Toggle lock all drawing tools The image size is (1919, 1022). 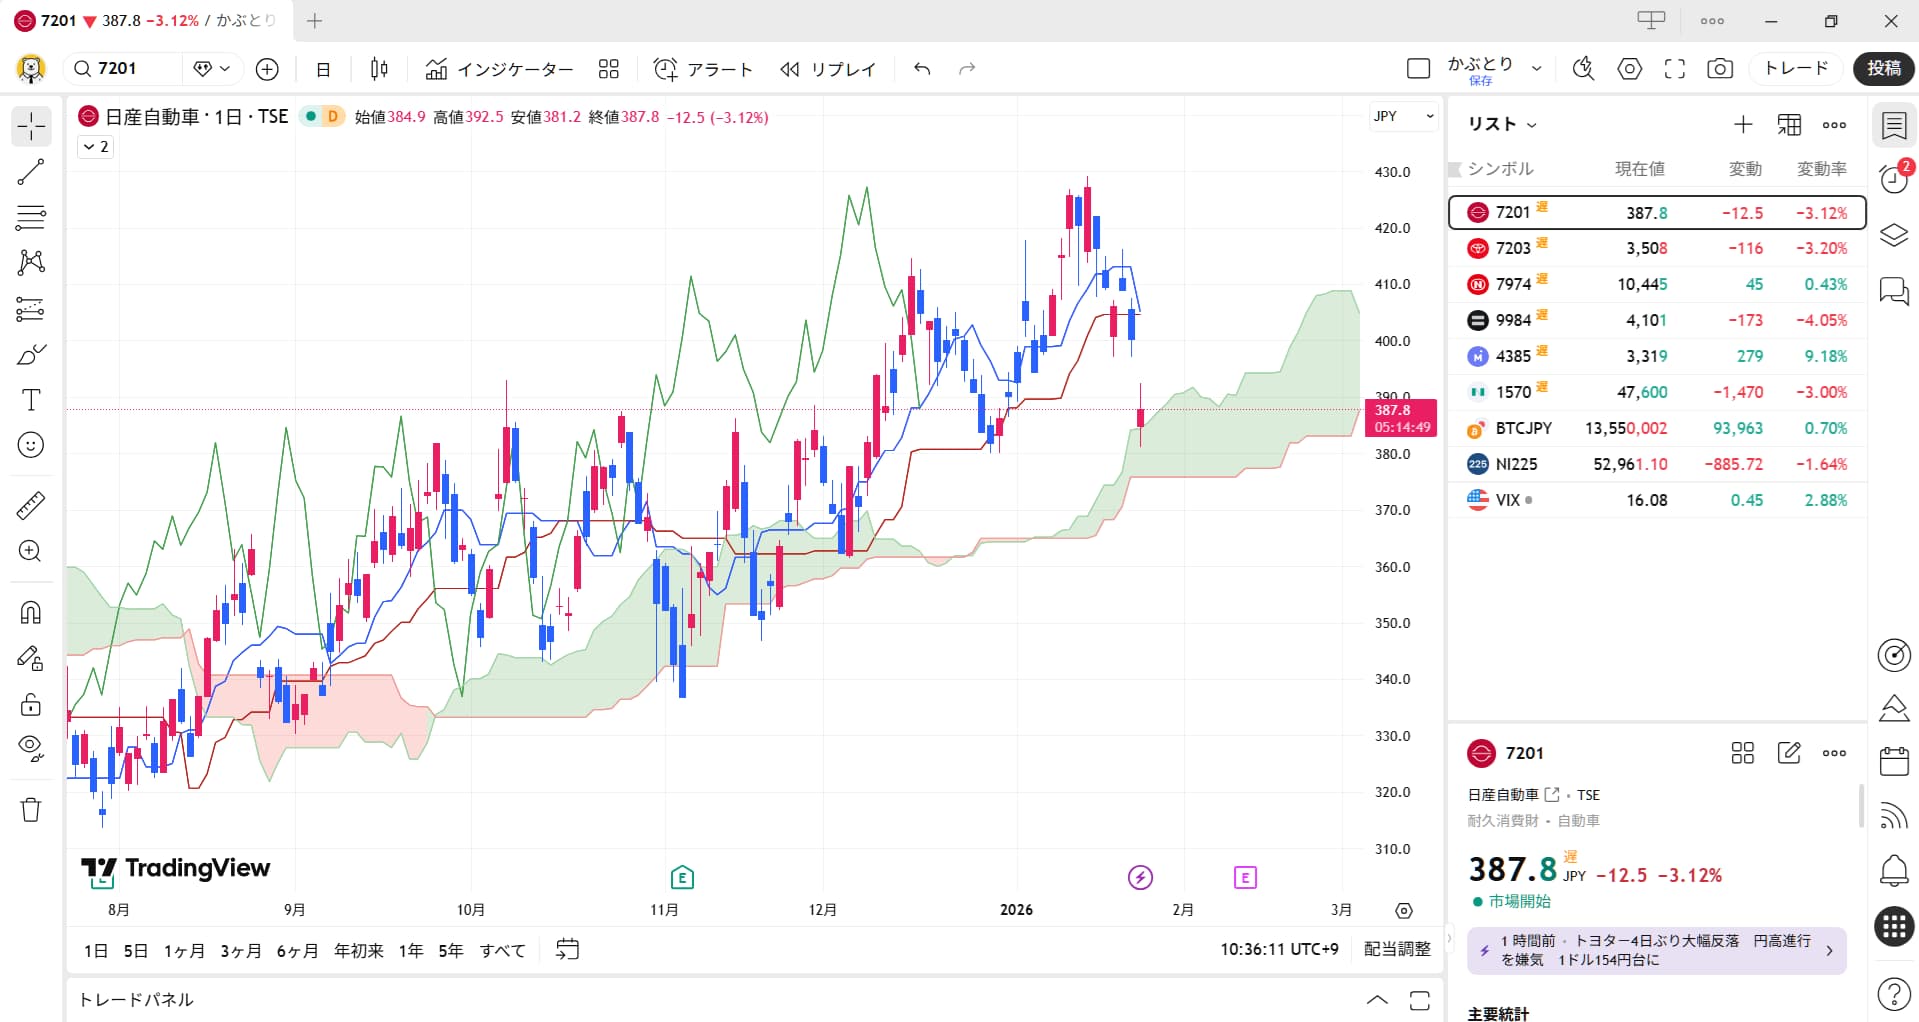coord(31,704)
